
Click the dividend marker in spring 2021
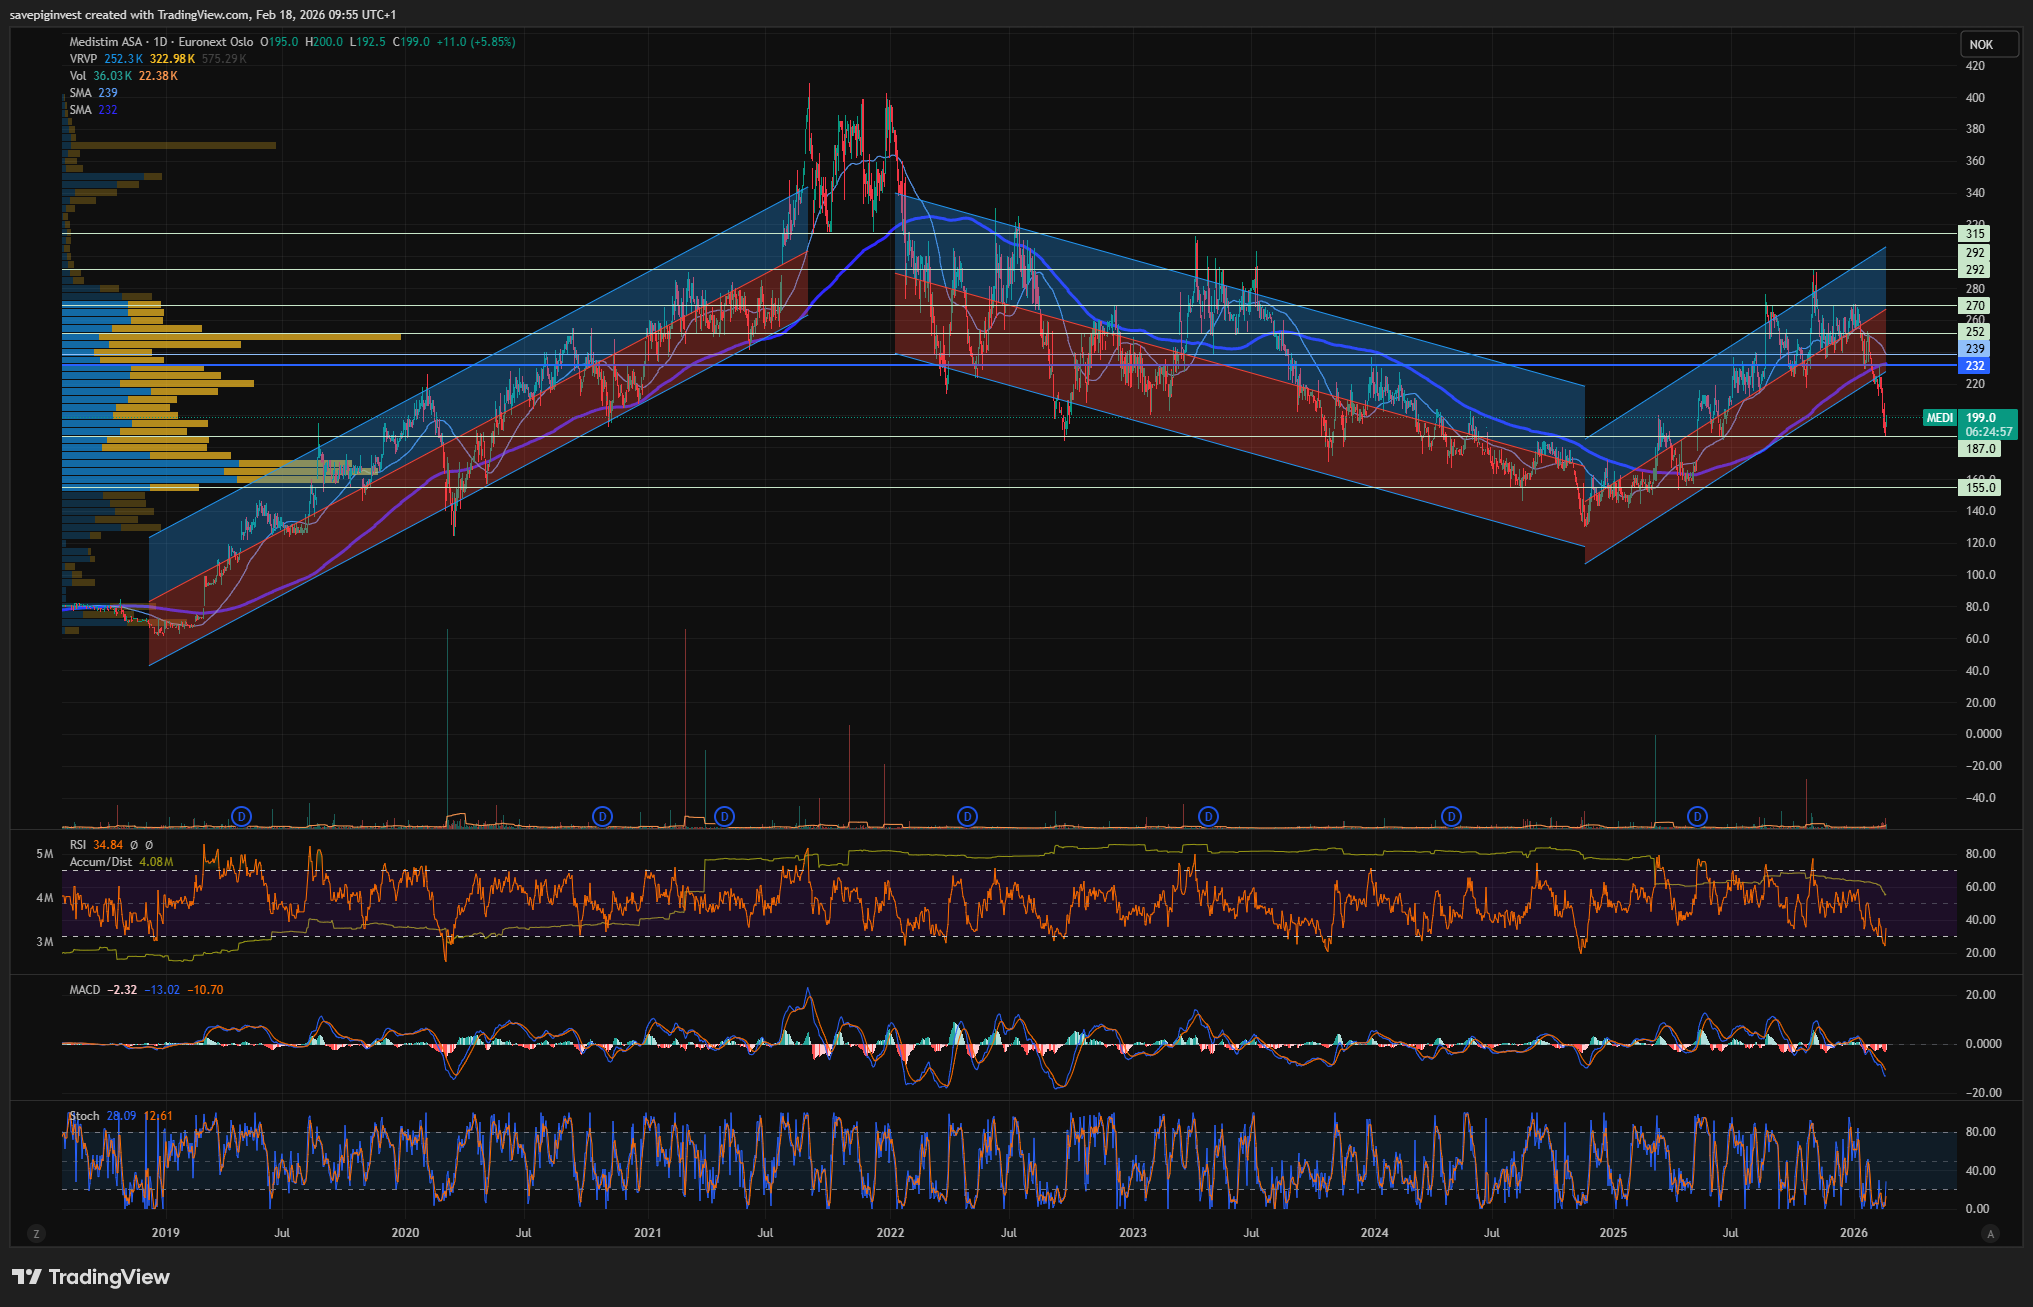coord(725,817)
